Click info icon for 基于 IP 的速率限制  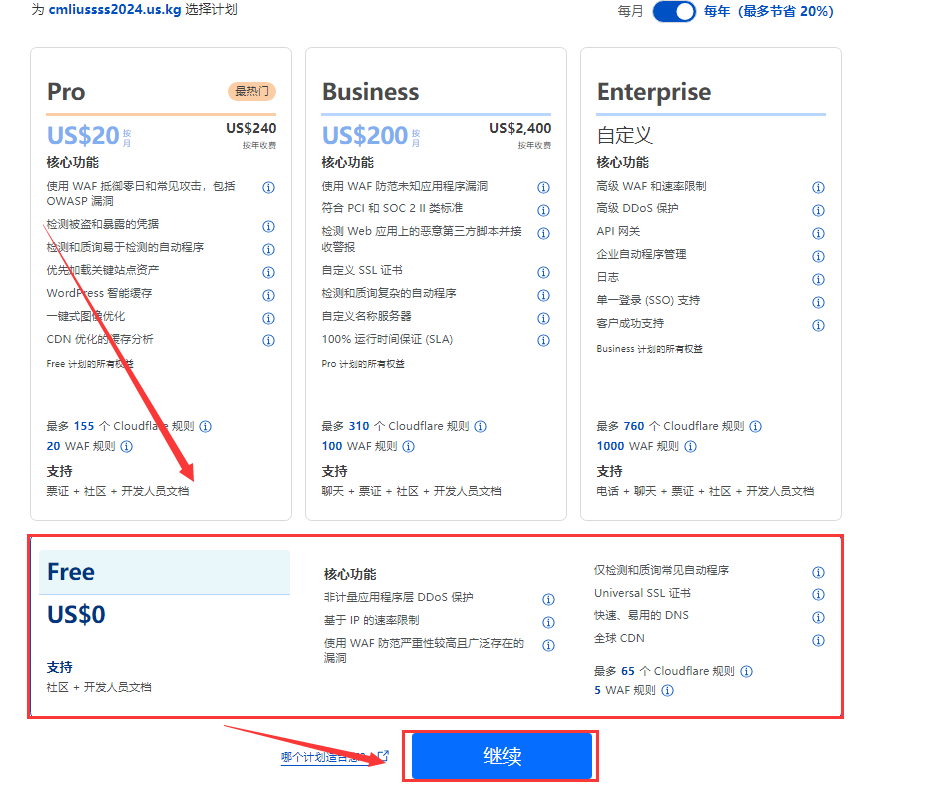(x=548, y=623)
